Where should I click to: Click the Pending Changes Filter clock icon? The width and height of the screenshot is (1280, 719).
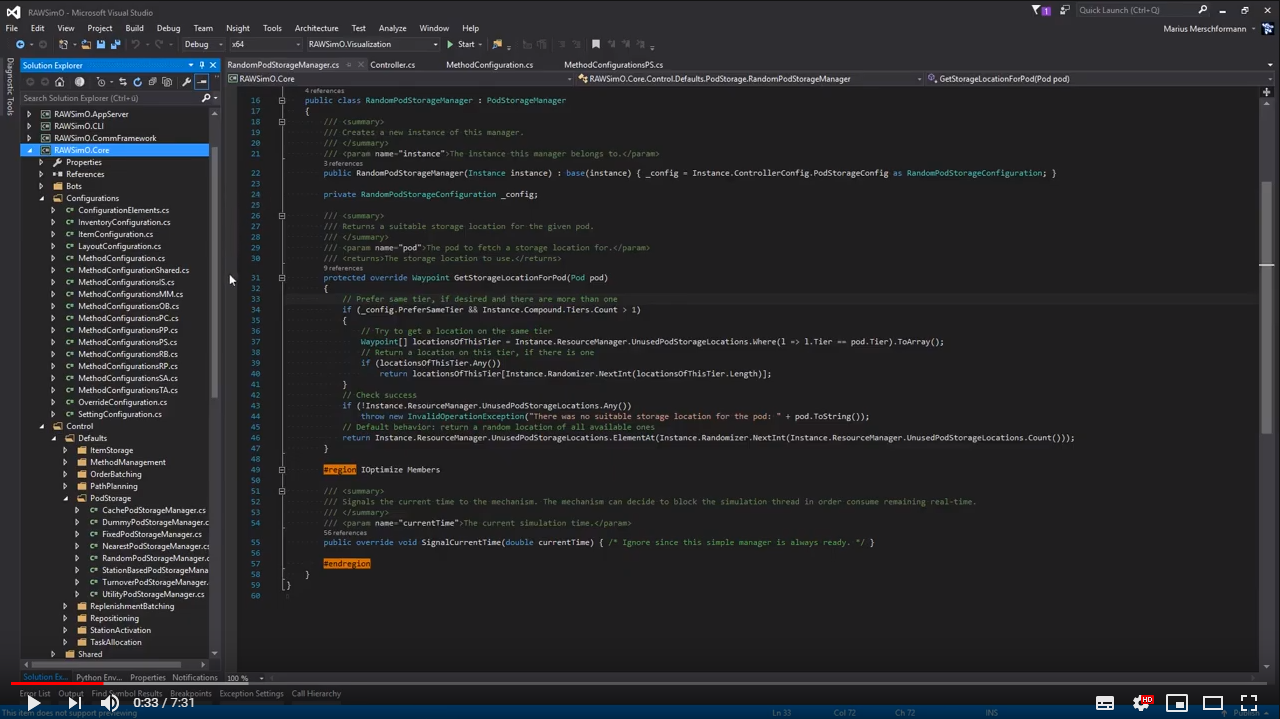click(x=101, y=82)
